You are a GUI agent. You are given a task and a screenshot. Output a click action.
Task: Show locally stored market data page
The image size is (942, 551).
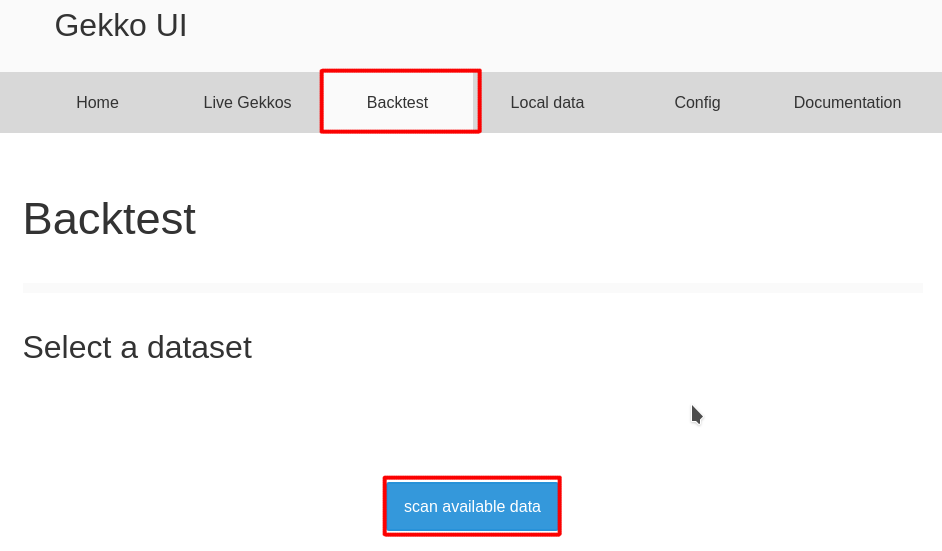tap(547, 102)
